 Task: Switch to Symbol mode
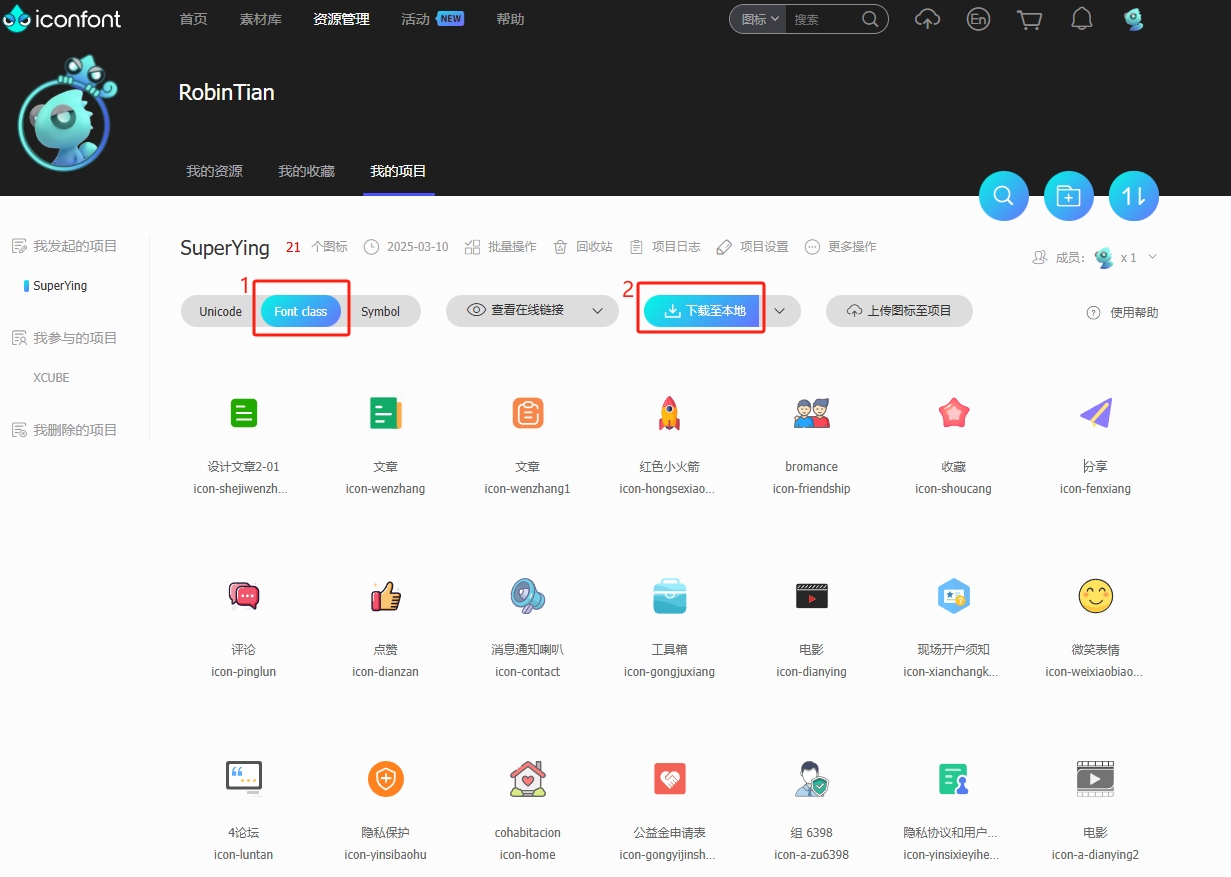[x=383, y=311]
